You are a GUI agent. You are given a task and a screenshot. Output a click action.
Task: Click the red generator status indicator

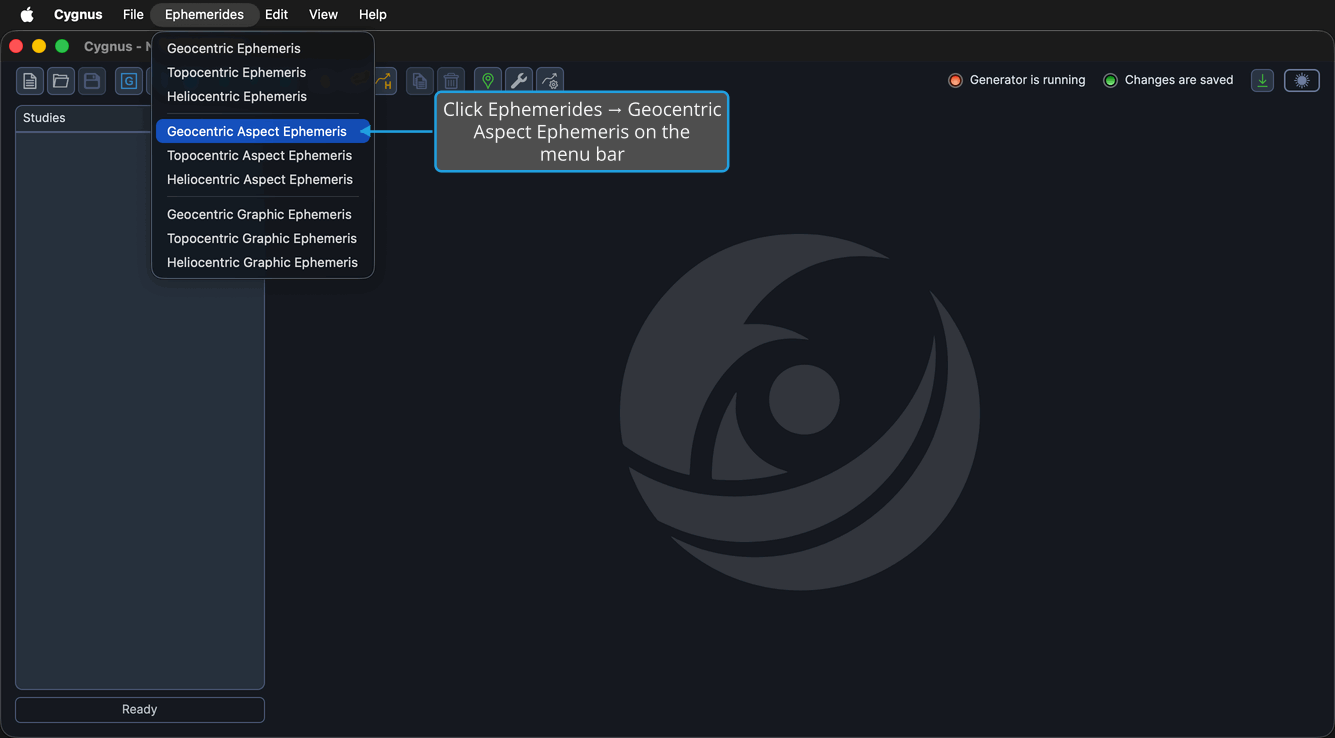[x=955, y=80]
